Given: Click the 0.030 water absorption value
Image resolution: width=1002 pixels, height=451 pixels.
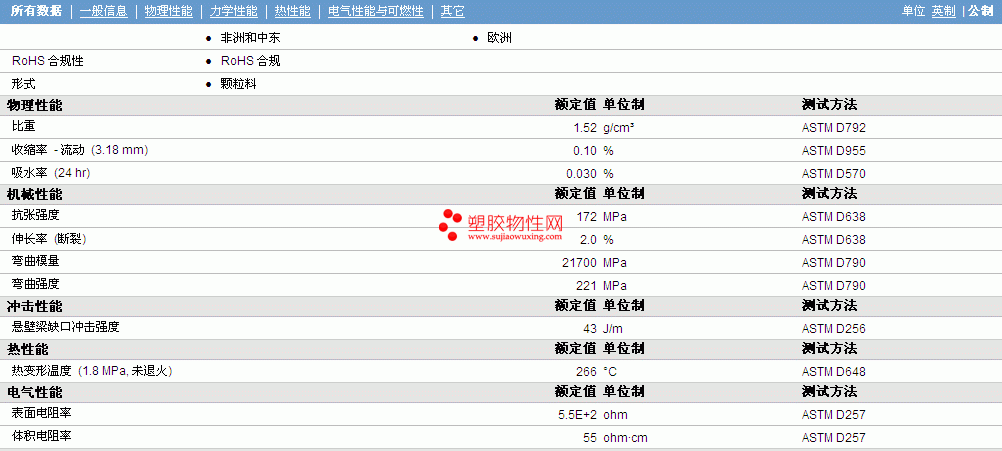Looking at the screenshot, I should pyautogui.click(x=582, y=174).
